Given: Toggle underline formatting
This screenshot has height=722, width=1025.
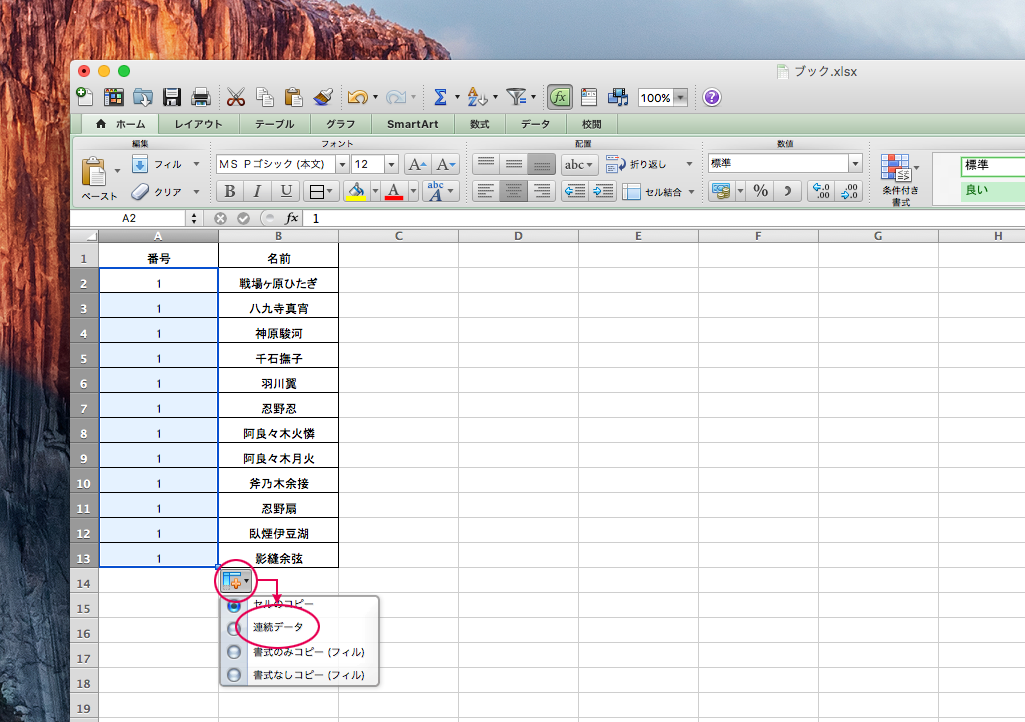Looking at the screenshot, I should coord(286,191).
